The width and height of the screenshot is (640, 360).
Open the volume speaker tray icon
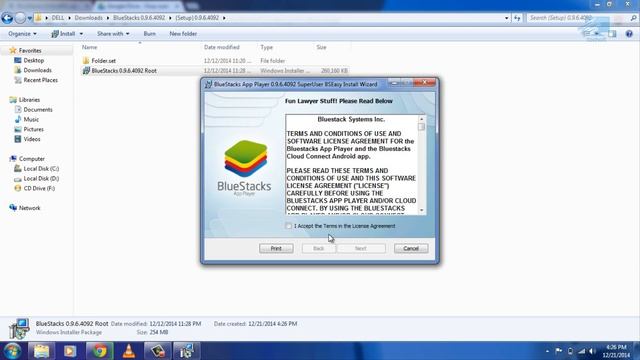pyautogui.click(x=592, y=351)
